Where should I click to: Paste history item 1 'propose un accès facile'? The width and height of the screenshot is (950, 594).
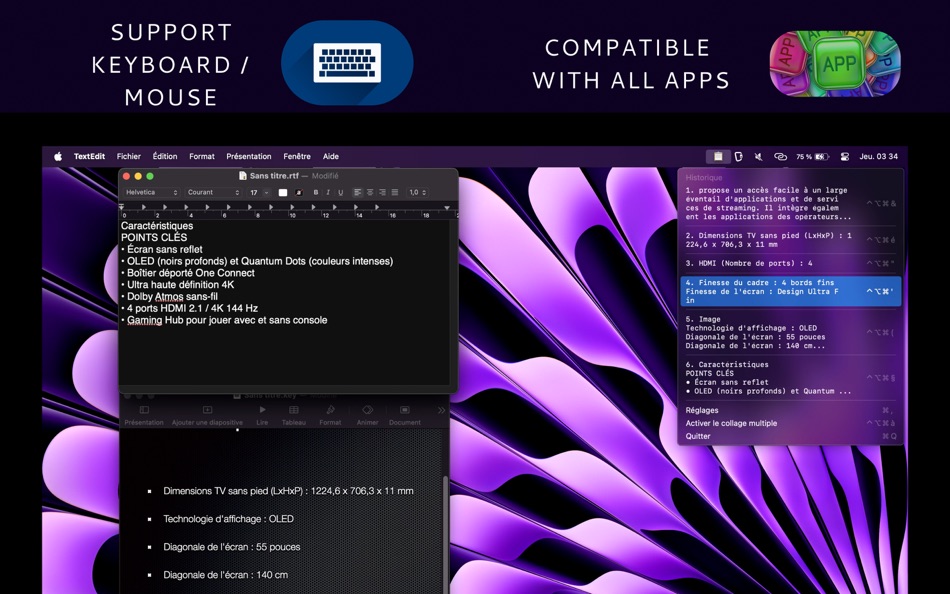(790, 204)
